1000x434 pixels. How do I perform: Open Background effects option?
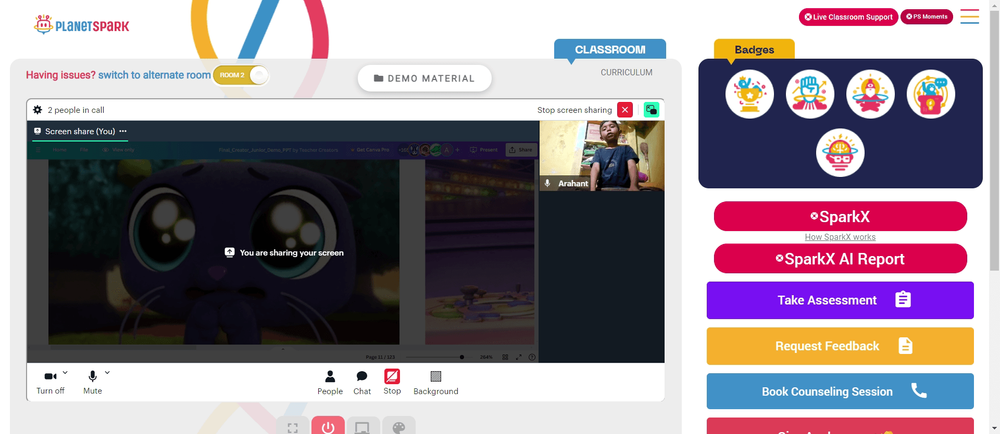pyautogui.click(x=436, y=382)
